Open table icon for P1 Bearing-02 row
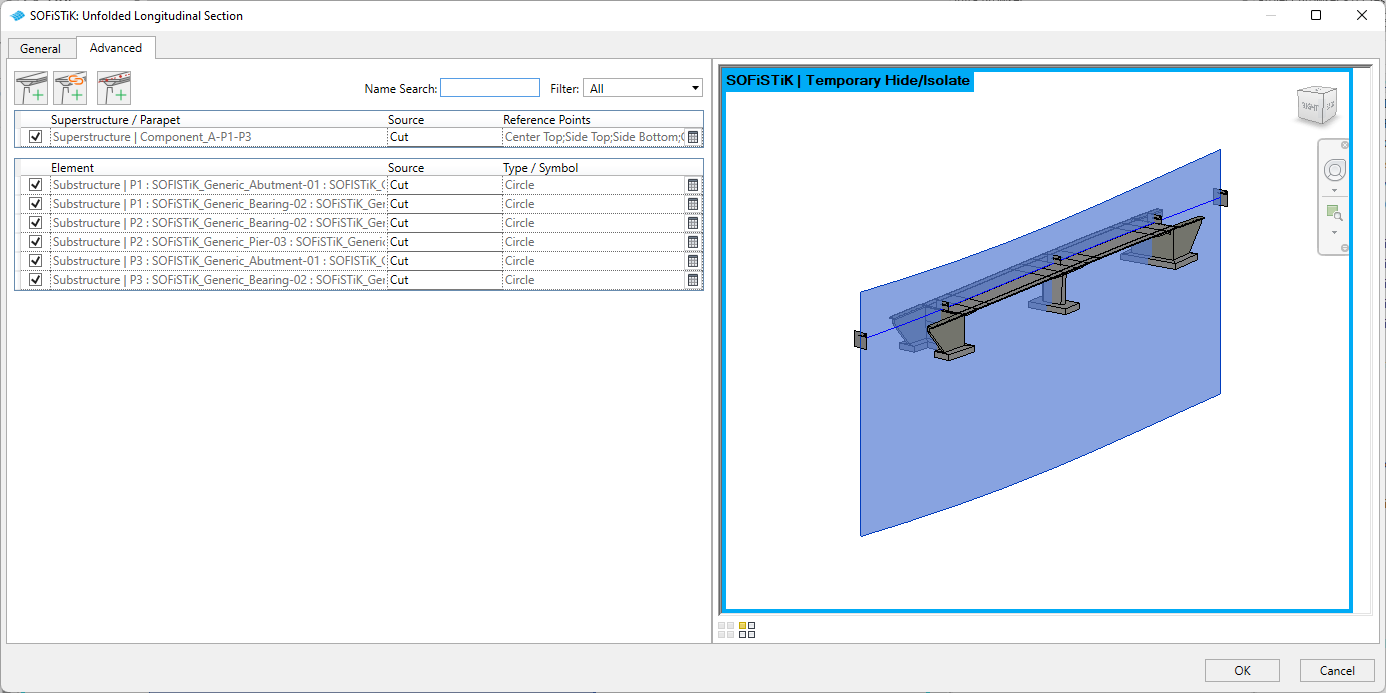 point(692,204)
